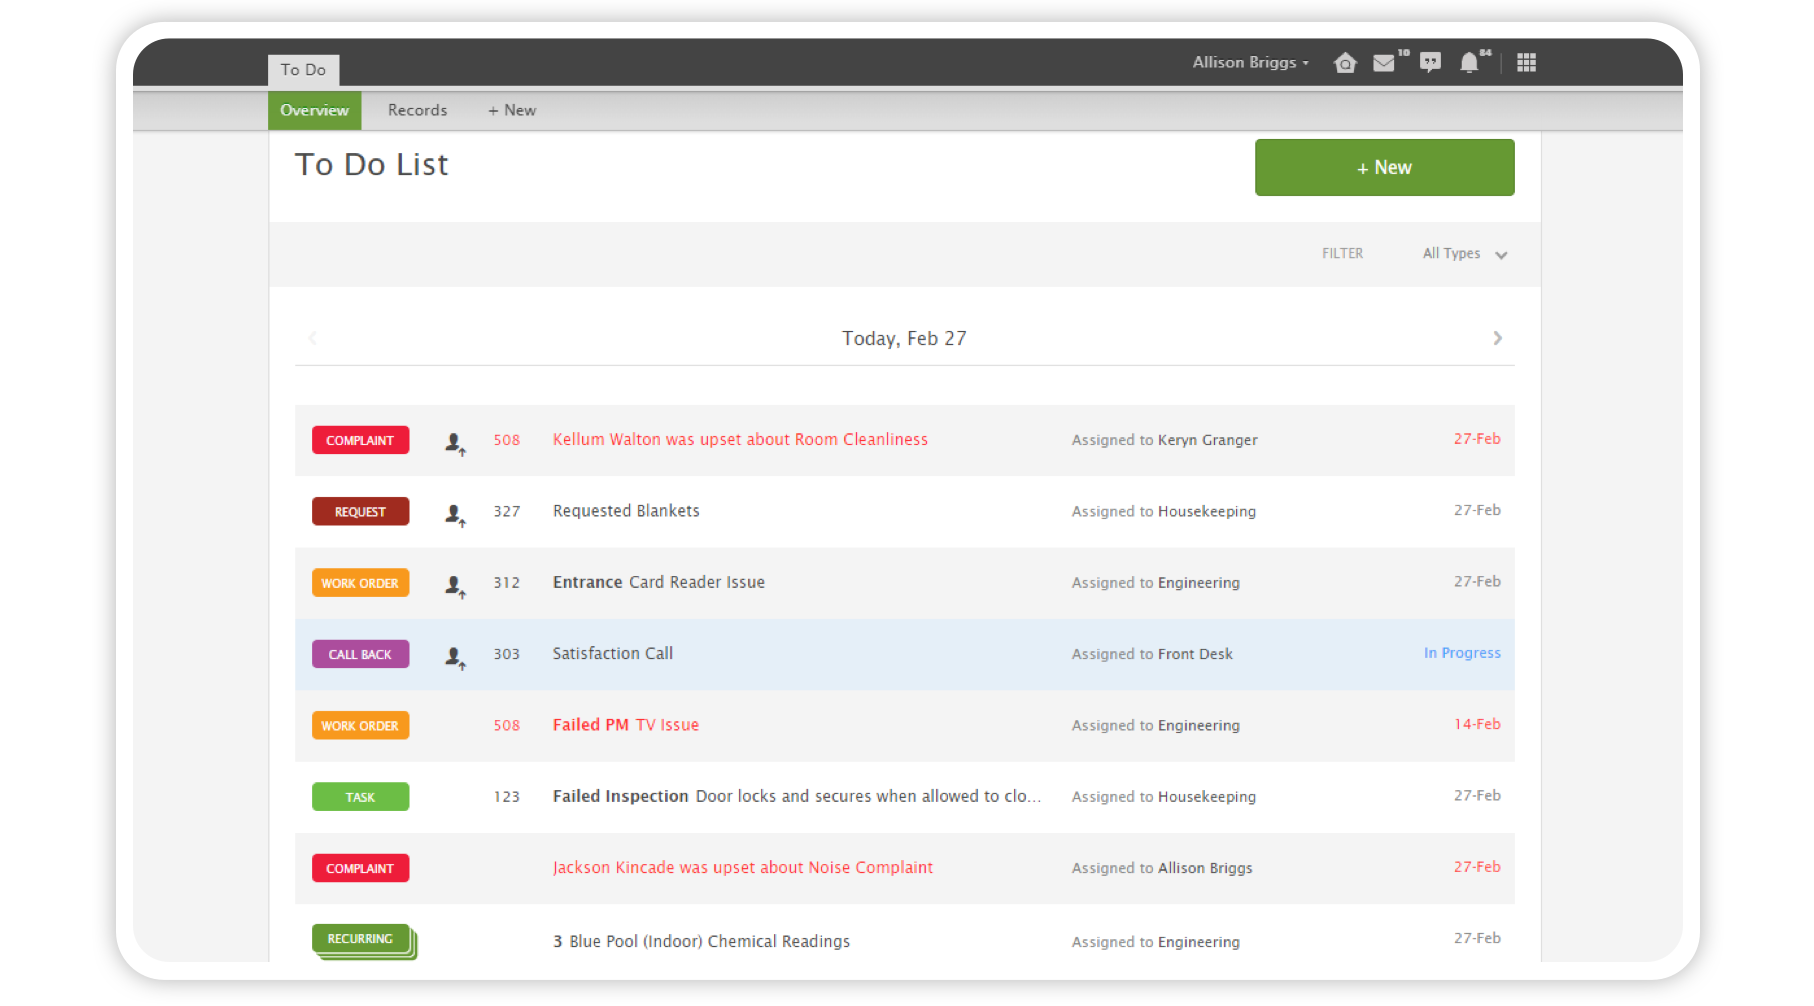Go to next day with right chevron

tap(1497, 338)
